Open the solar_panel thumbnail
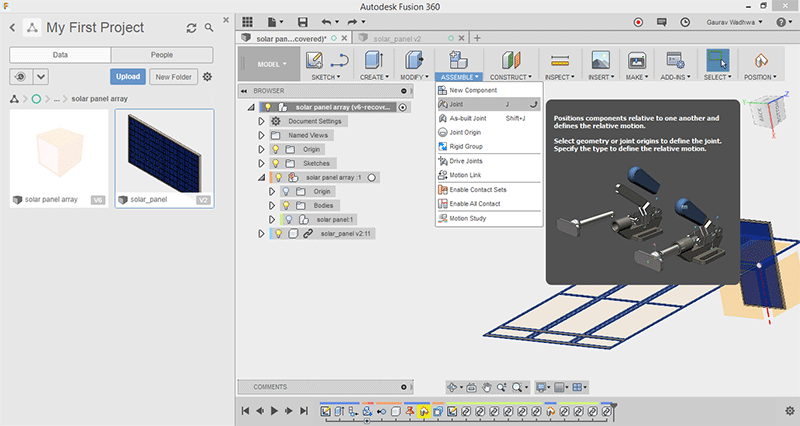 point(164,151)
